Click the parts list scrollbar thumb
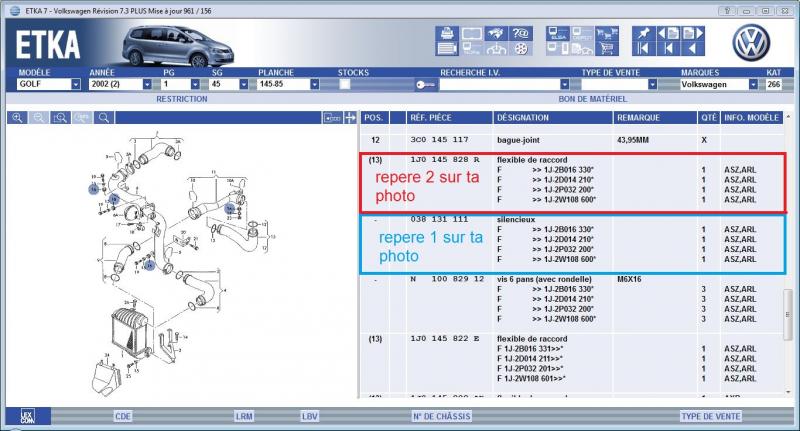800x431 pixels. coord(788,314)
